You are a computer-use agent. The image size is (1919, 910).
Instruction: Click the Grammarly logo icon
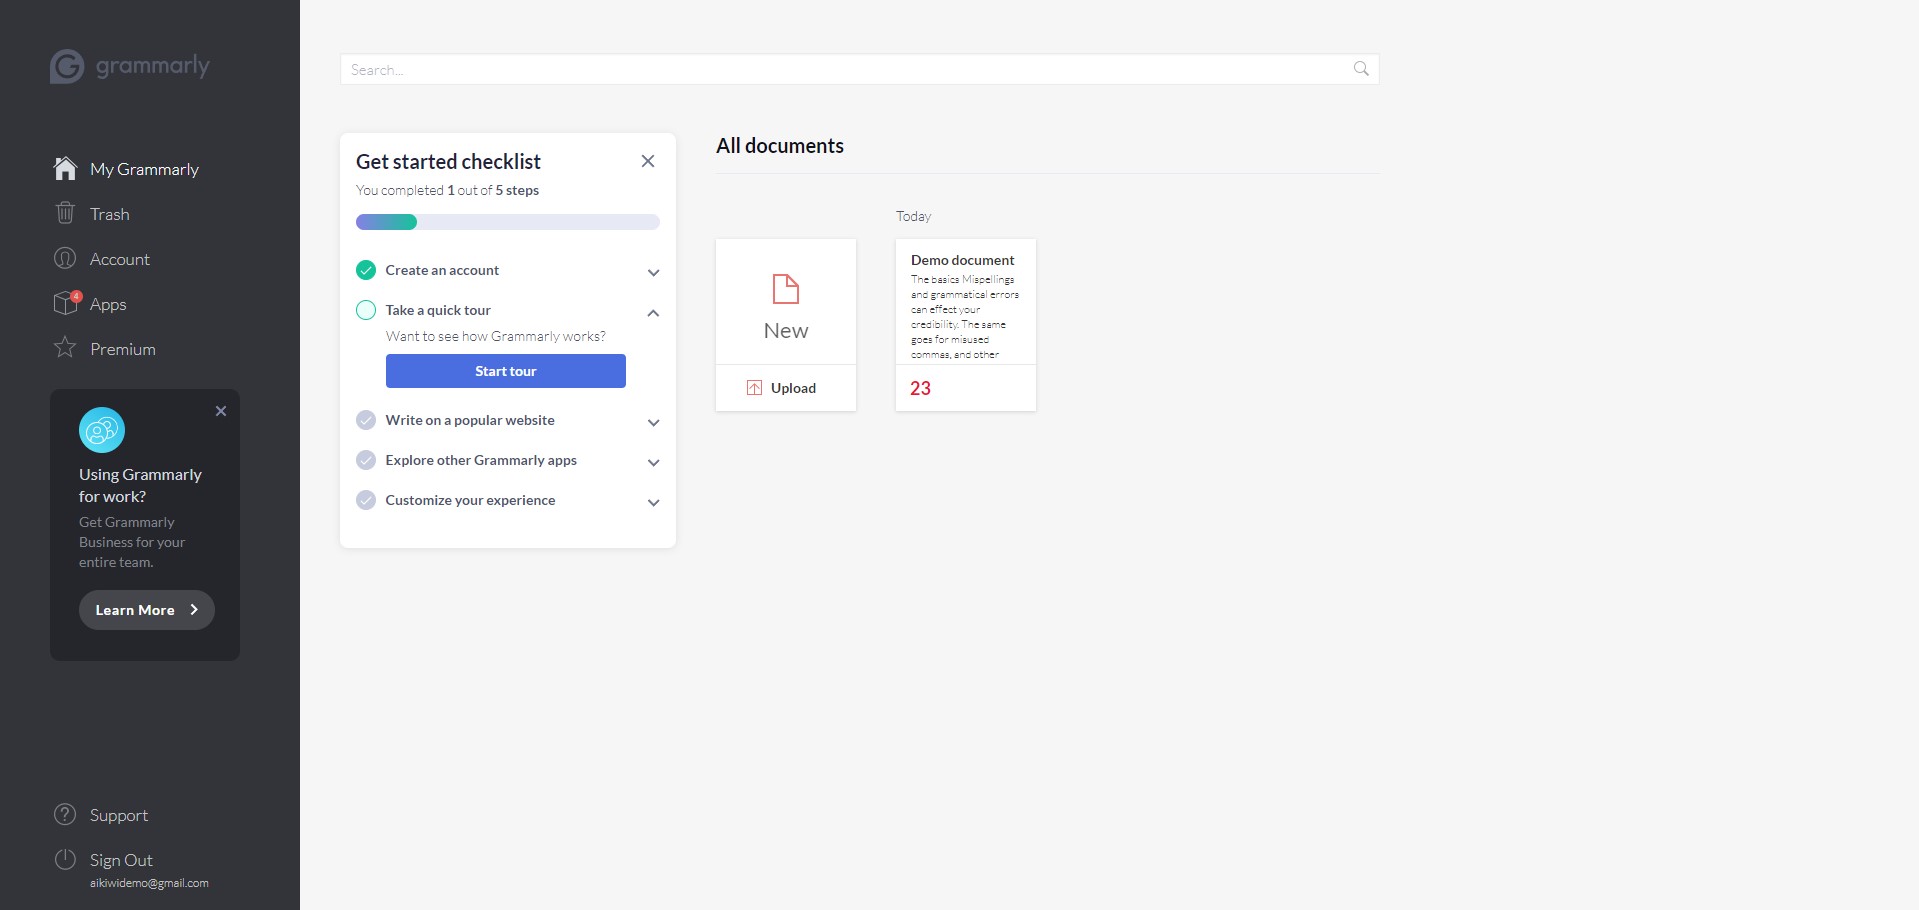[67, 67]
